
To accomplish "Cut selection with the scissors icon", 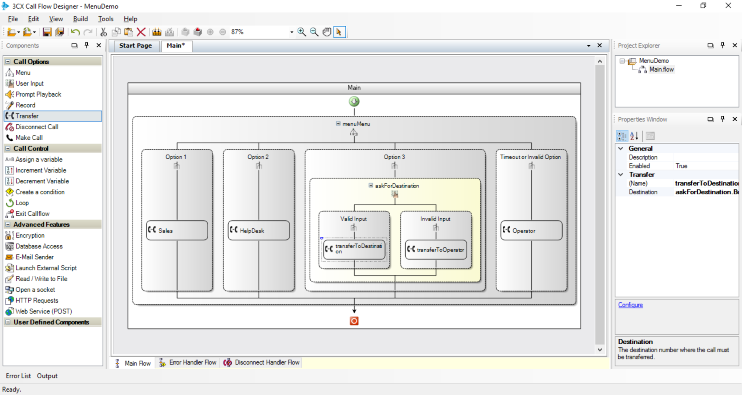I will tap(103, 32).
